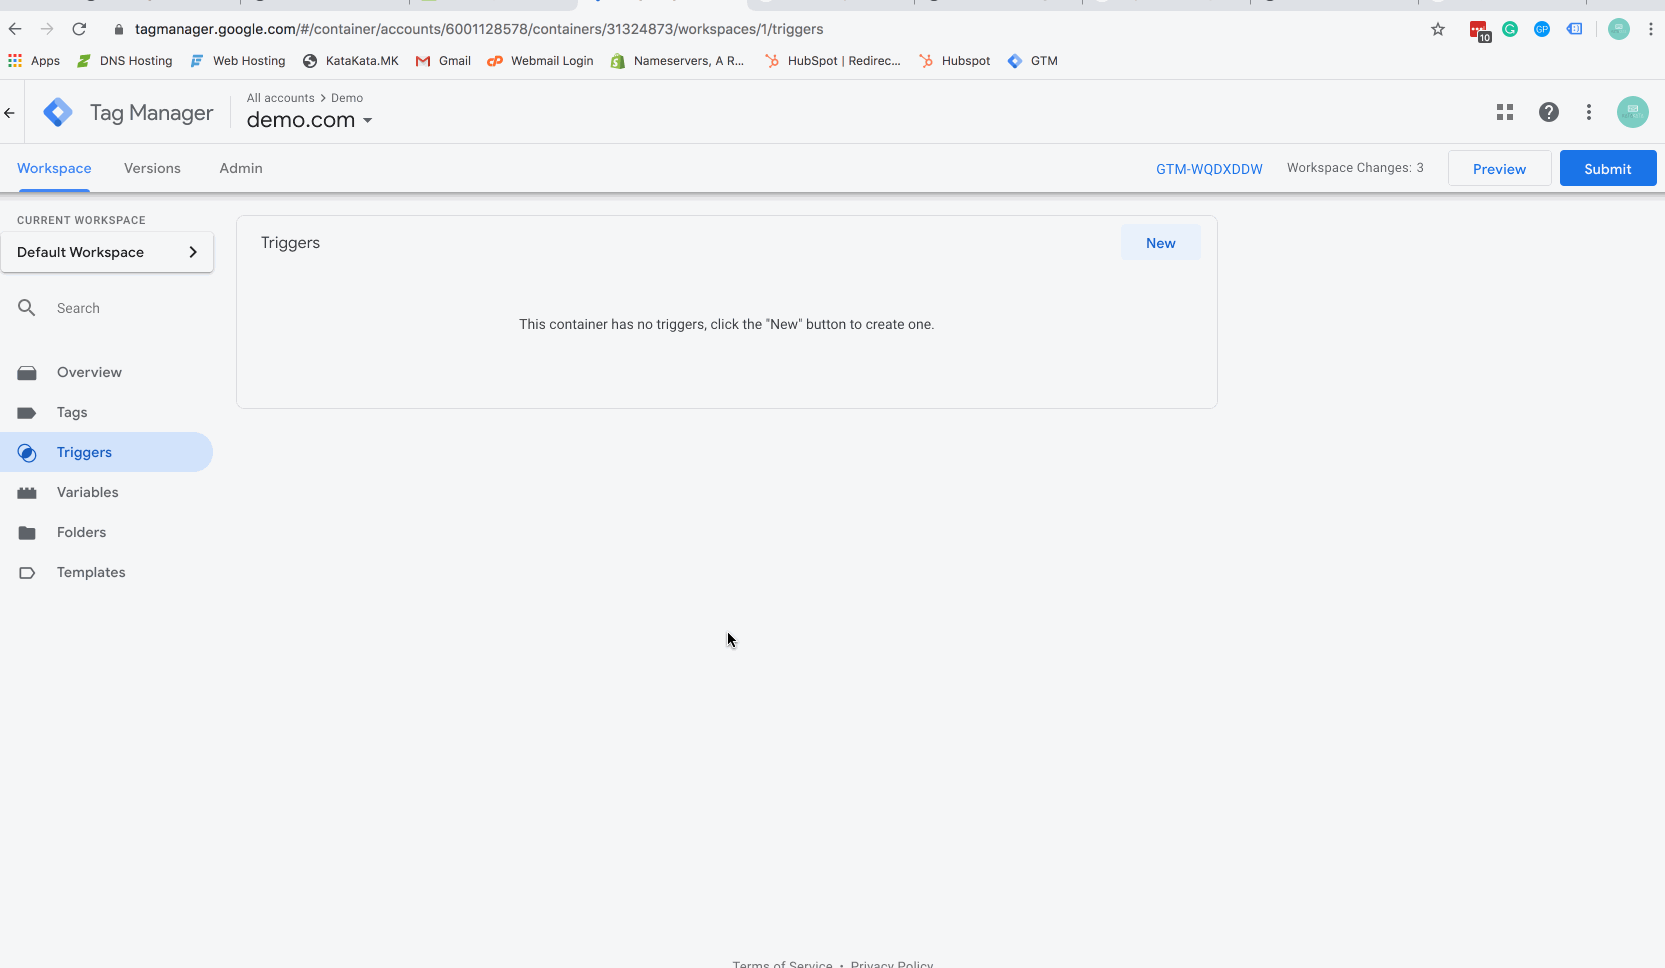This screenshot has width=1665, height=968.
Task: Create a new trigger with New button
Action: coord(1160,243)
